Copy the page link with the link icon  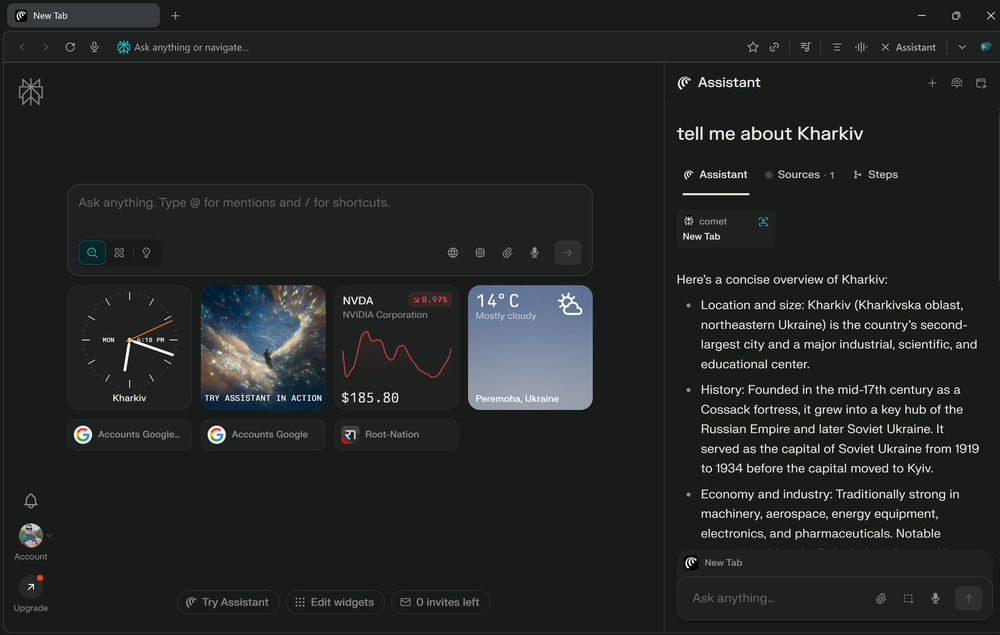click(774, 47)
